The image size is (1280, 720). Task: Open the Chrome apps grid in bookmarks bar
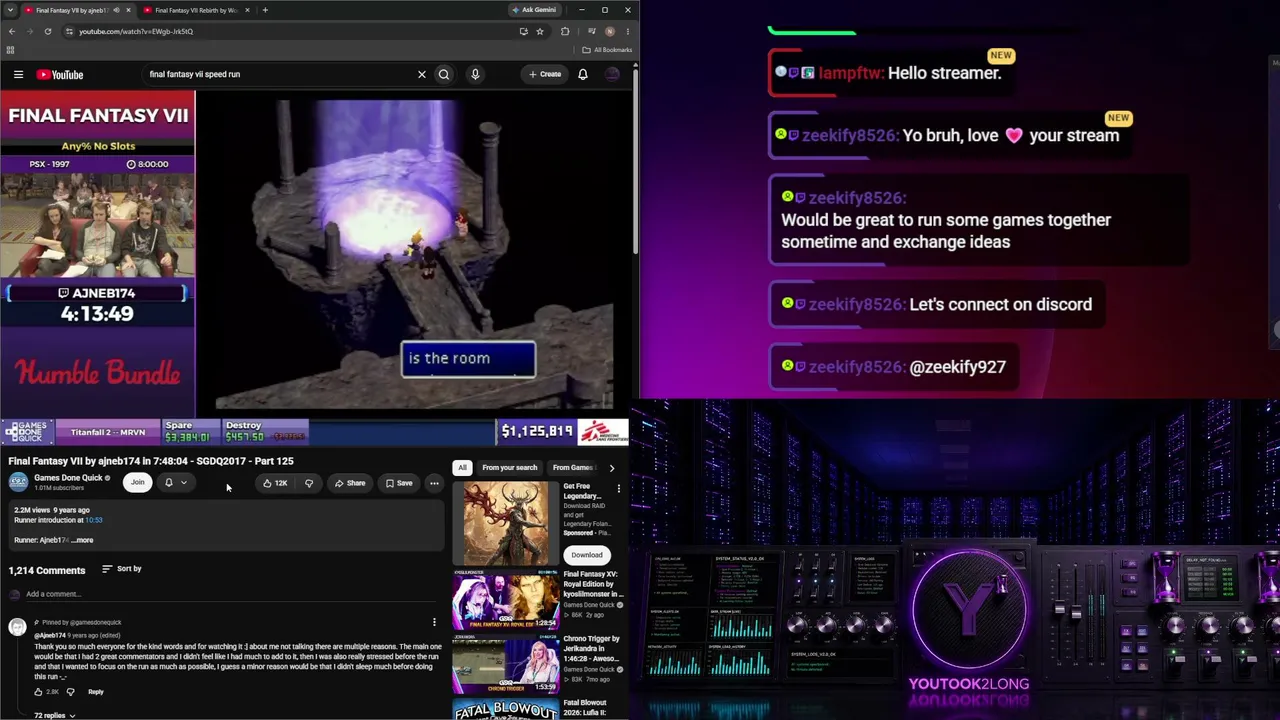coord(10,50)
